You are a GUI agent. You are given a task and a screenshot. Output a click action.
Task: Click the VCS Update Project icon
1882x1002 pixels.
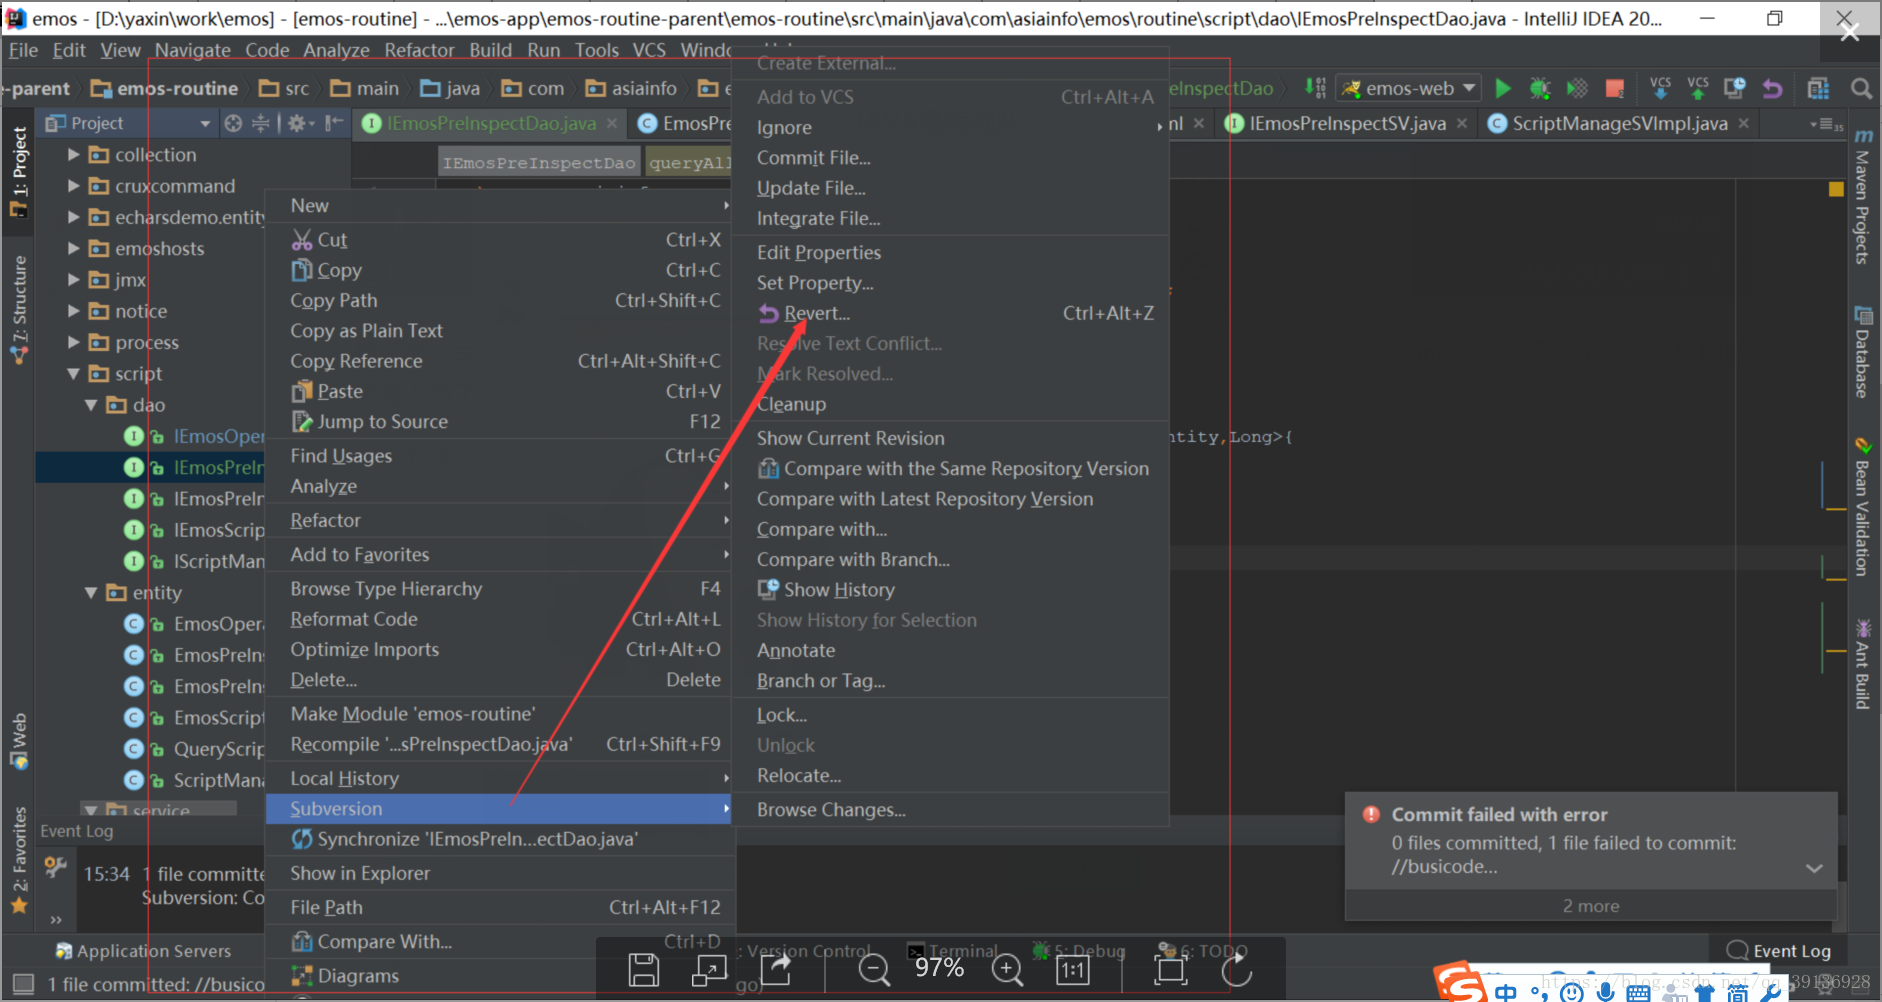click(x=1660, y=88)
